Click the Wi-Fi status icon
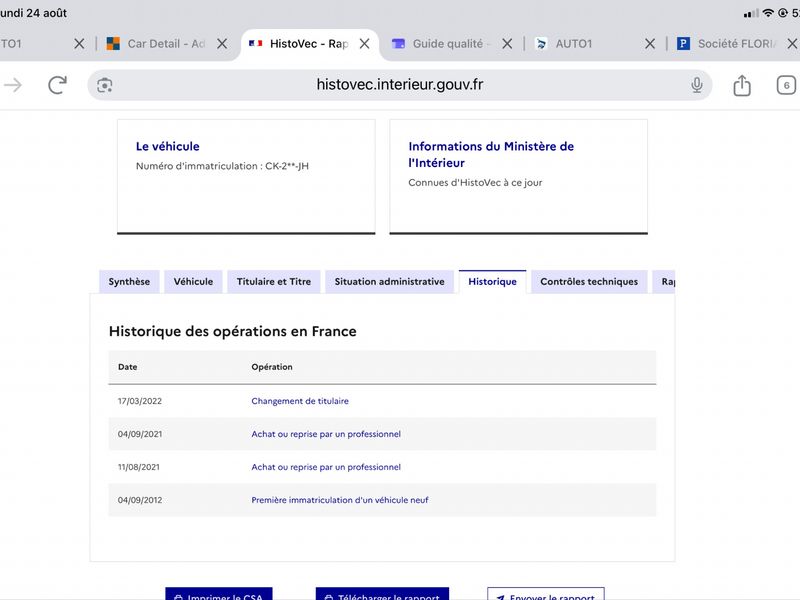Viewport: 800px width, 600px height. point(768,13)
